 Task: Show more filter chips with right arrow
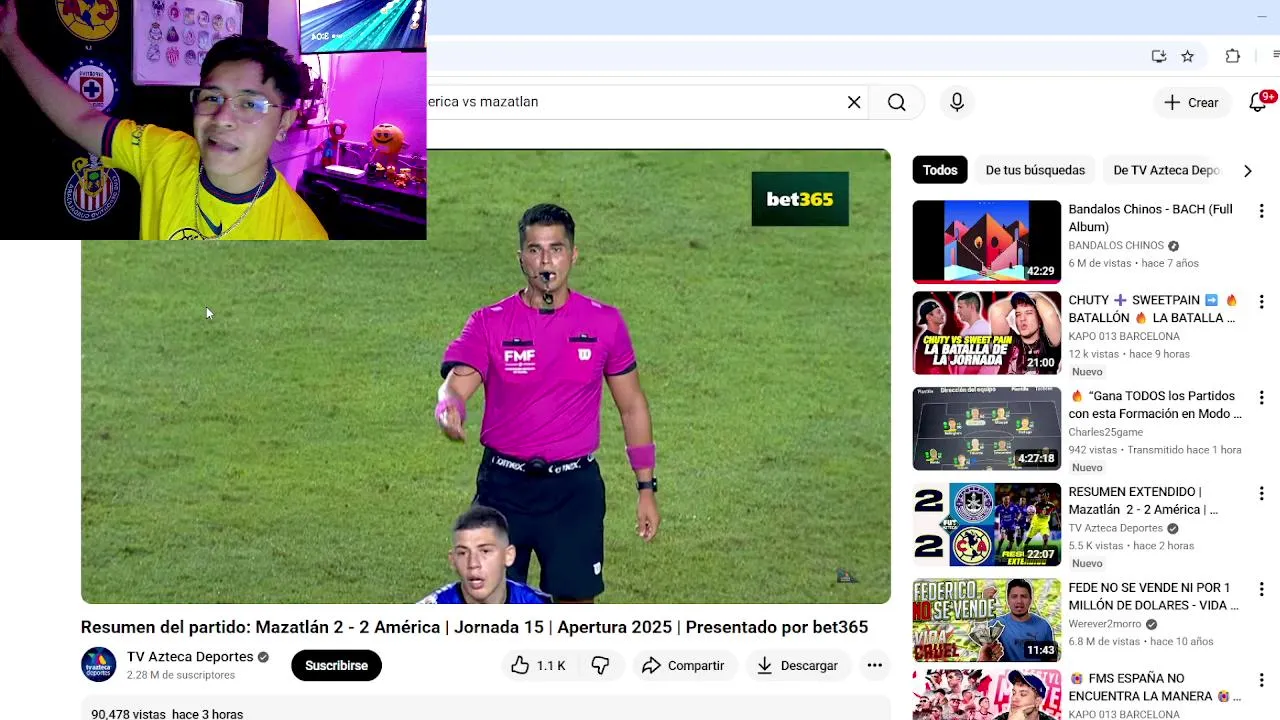coord(1247,170)
